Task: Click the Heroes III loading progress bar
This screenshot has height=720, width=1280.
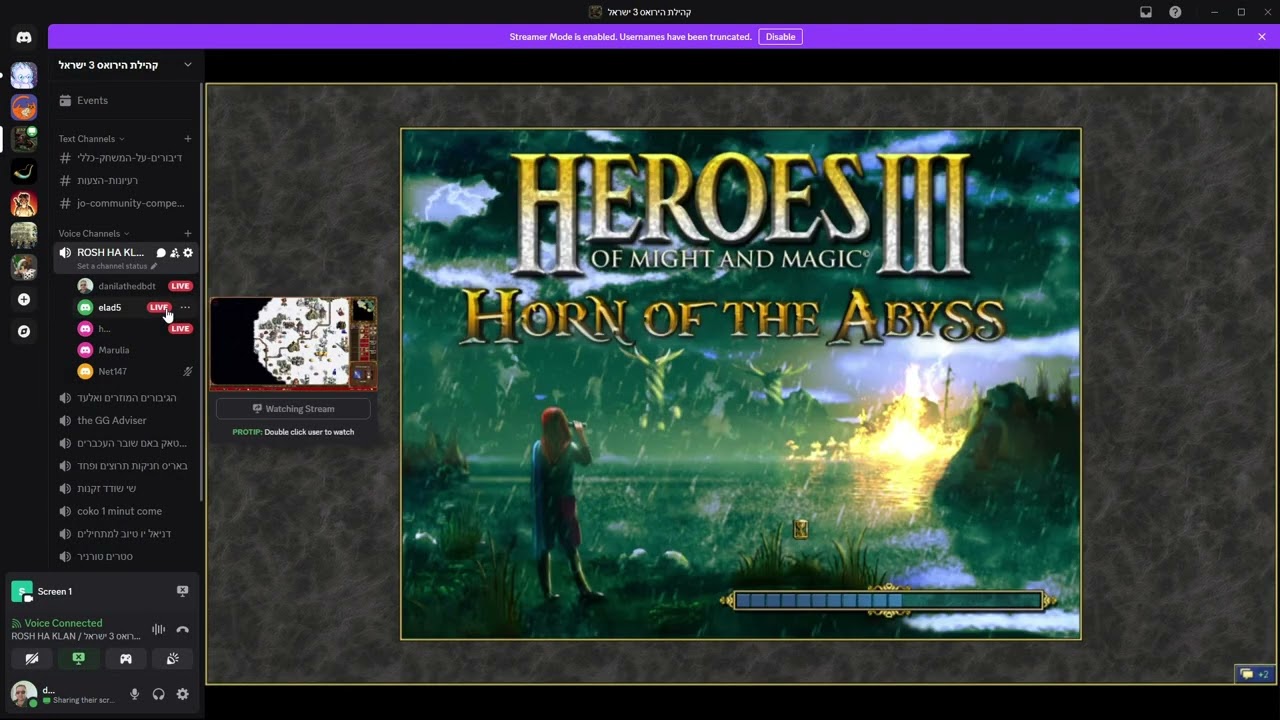Action: [x=888, y=600]
